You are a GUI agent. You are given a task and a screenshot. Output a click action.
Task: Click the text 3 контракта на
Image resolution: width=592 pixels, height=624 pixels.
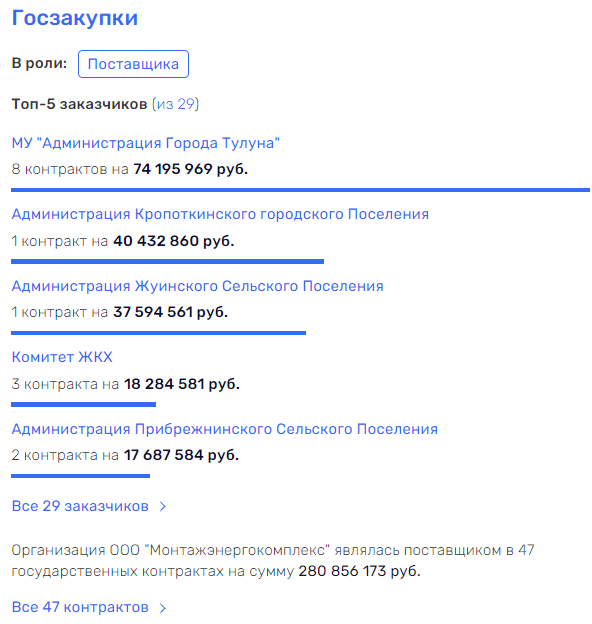click(x=65, y=384)
